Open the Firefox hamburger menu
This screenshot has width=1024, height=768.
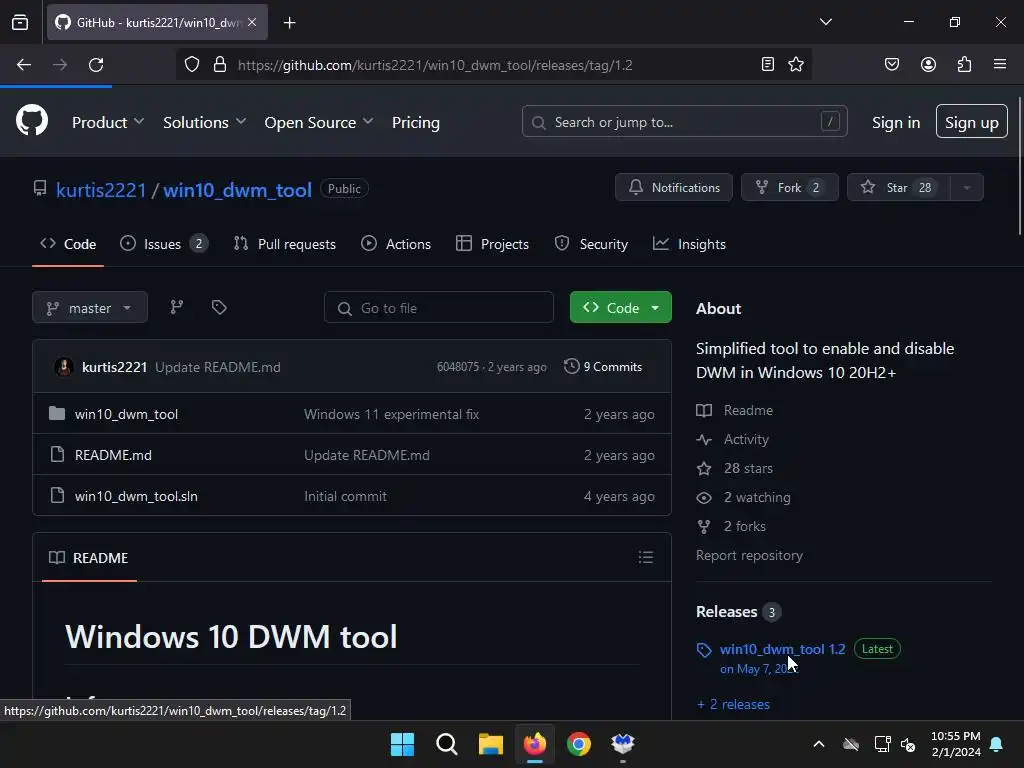click(999, 64)
